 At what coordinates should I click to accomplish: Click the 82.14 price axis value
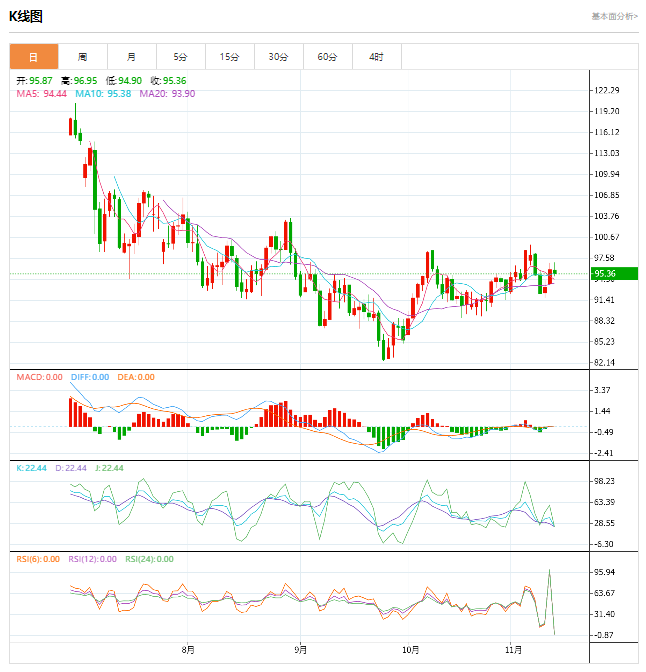604,363
